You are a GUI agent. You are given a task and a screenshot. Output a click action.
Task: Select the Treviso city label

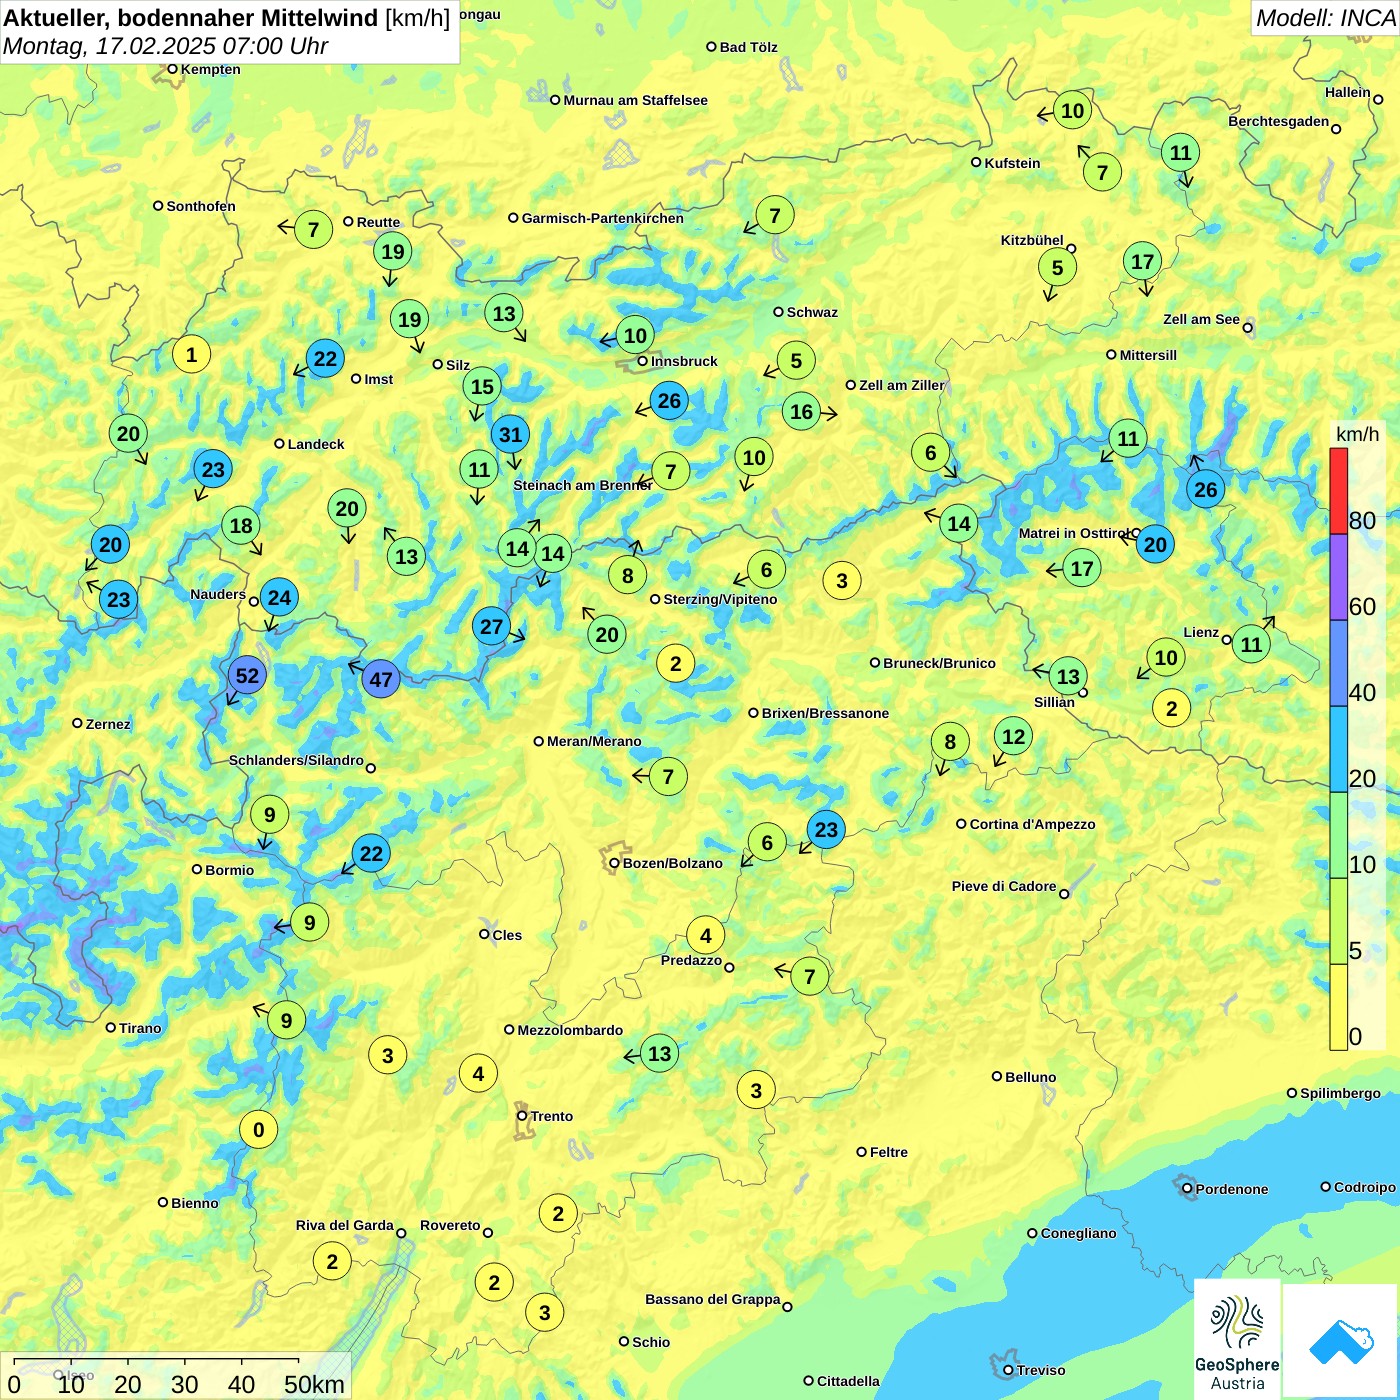1040,1370
